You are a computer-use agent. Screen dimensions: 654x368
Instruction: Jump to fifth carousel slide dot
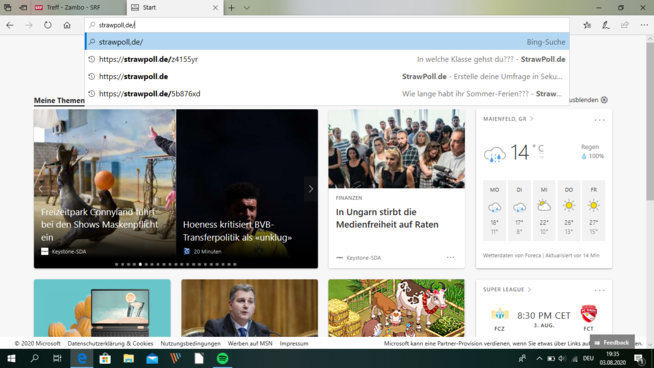coord(140,264)
